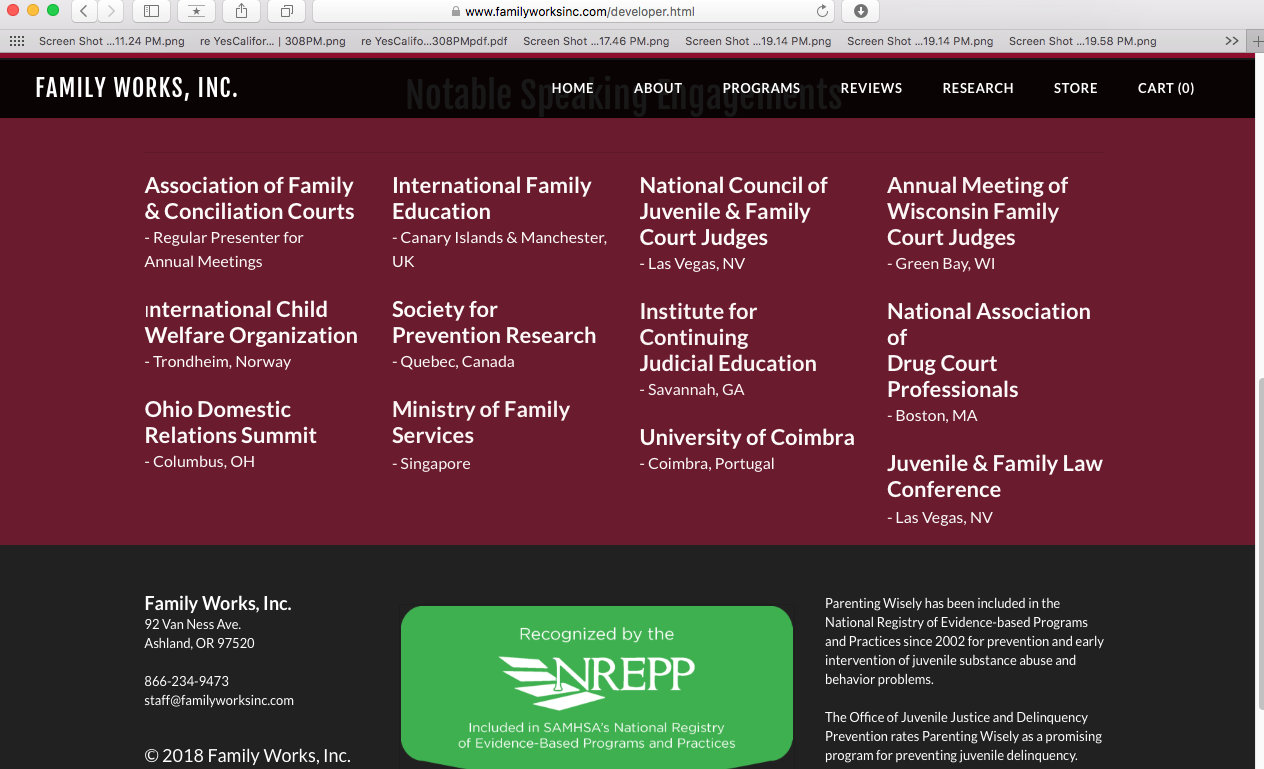
Task: Click the Share icon in toolbar
Action: coord(241,11)
